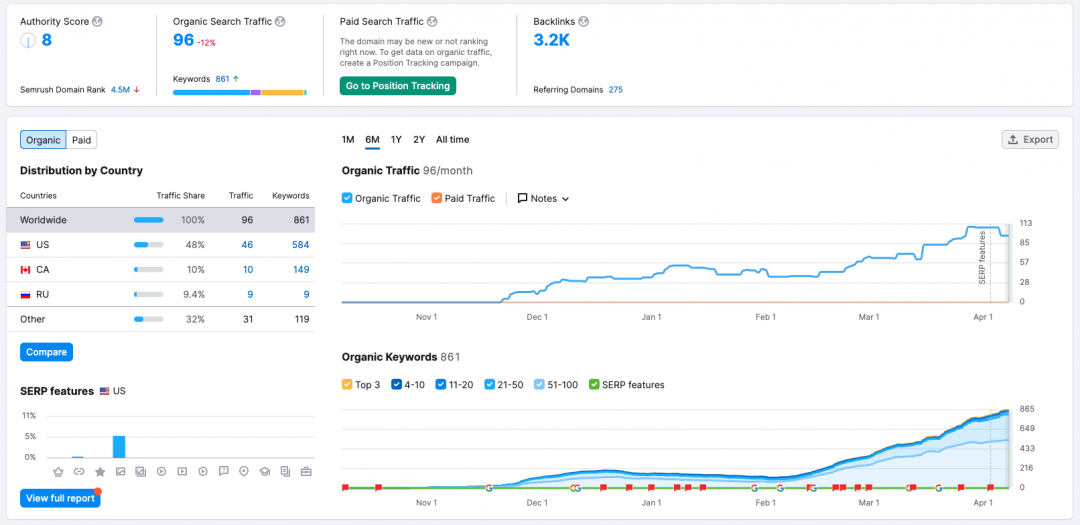The height and width of the screenshot is (525, 1080).
Task: Choose the All time range option
Action: 452,140
